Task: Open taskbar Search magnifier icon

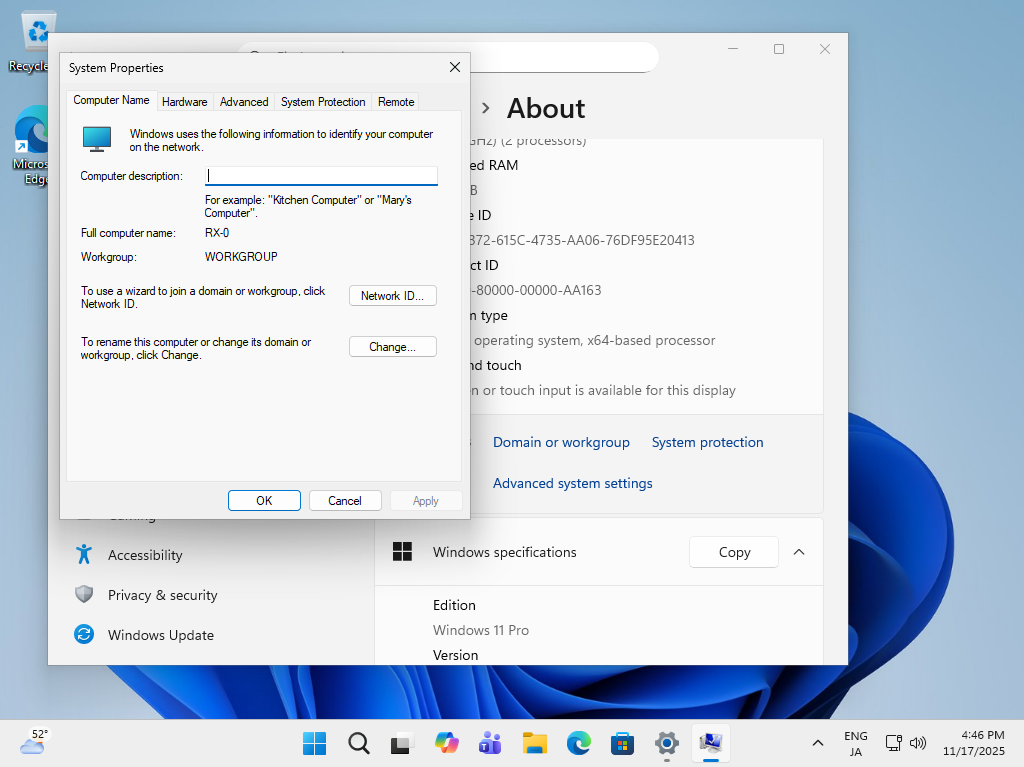Action: (x=359, y=743)
